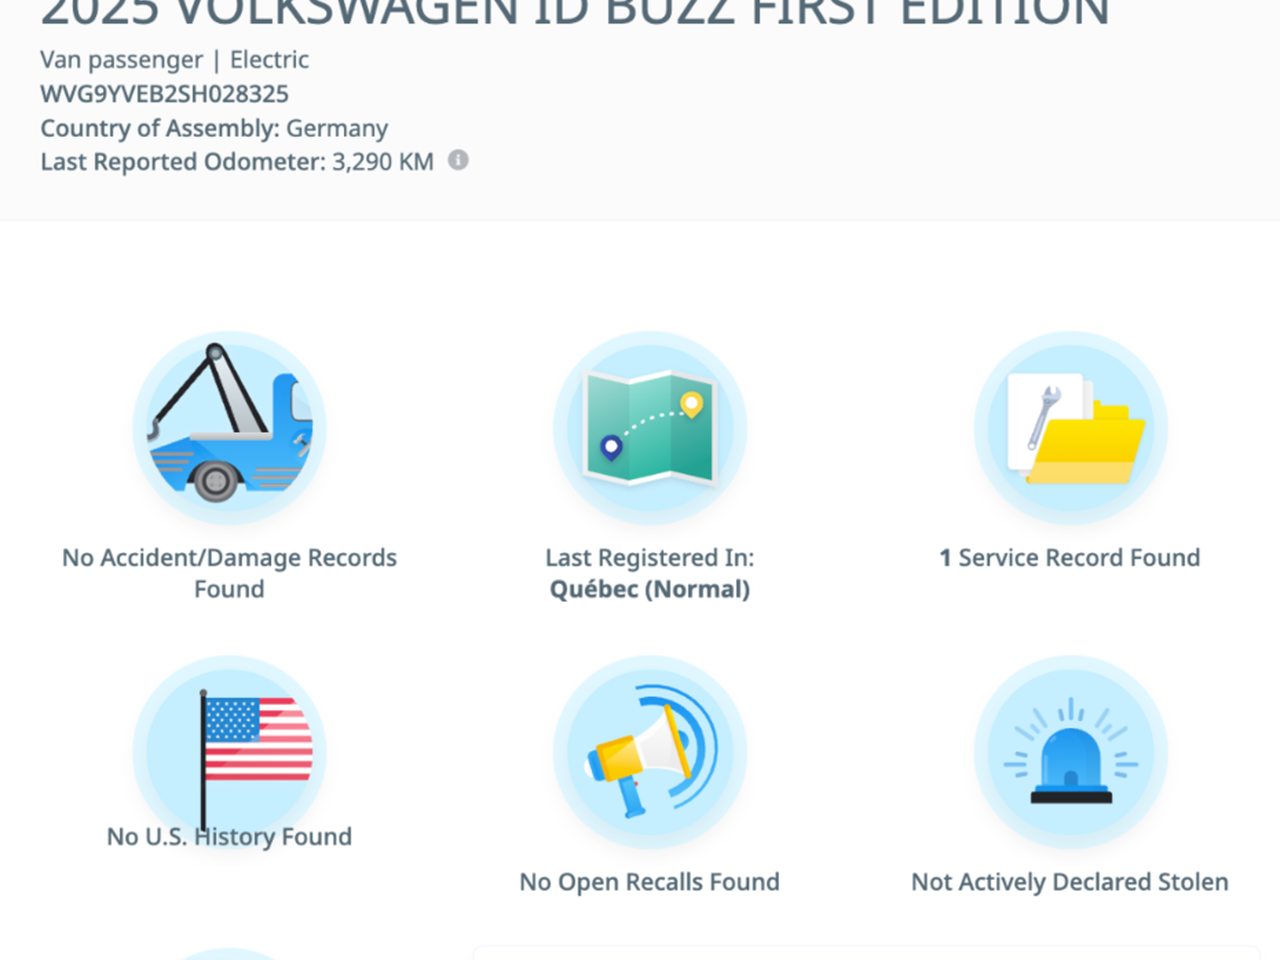Click the Van passenger | Electric description
The height and width of the screenshot is (960, 1280).
click(x=175, y=60)
